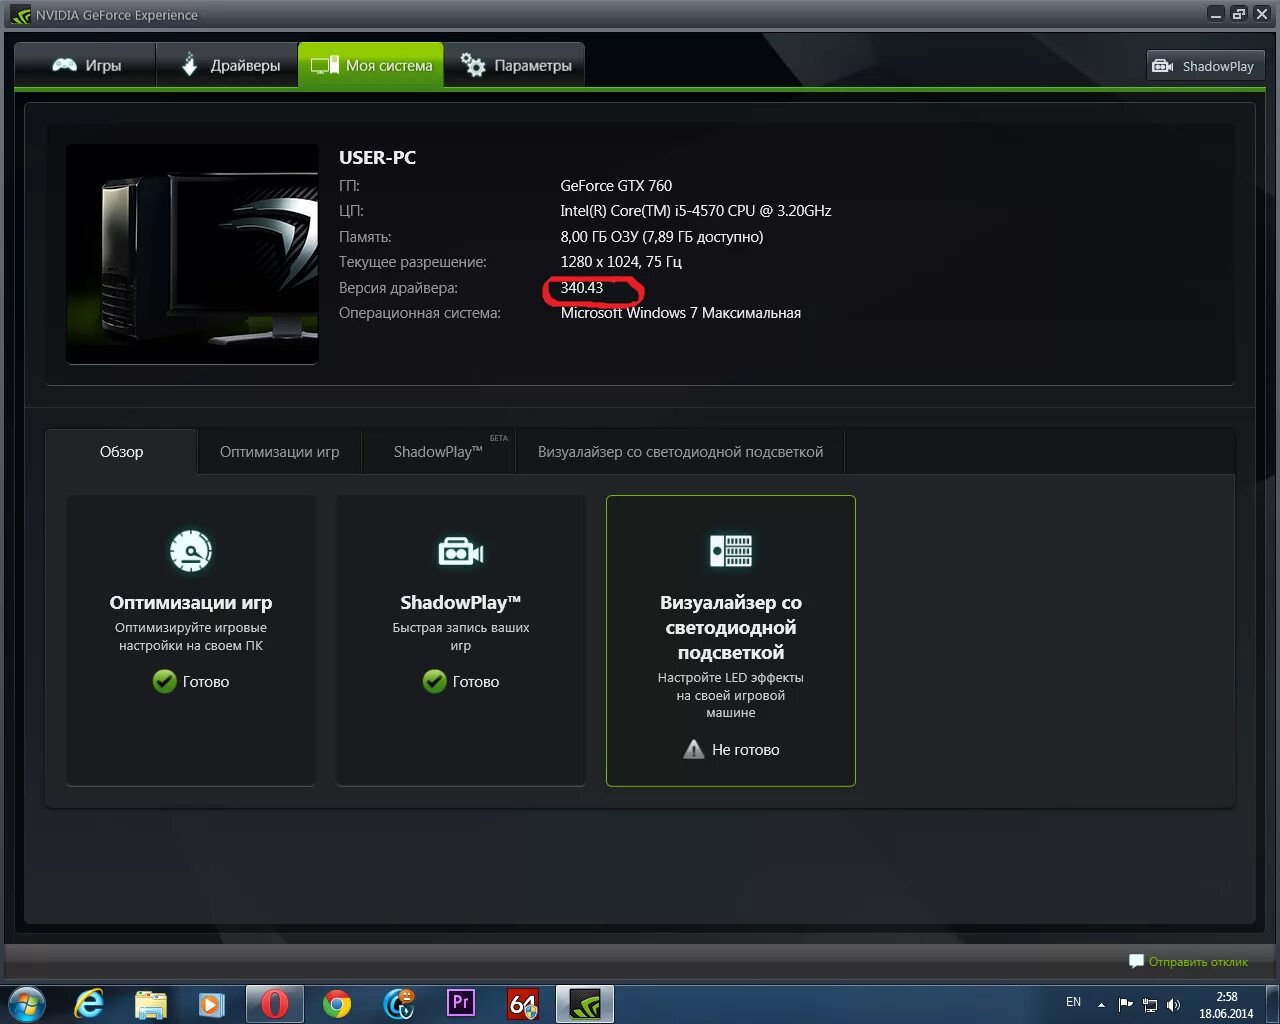
Task: Switch to the Оптимизации игр sub-tab
Action: (x=280, y=452)
